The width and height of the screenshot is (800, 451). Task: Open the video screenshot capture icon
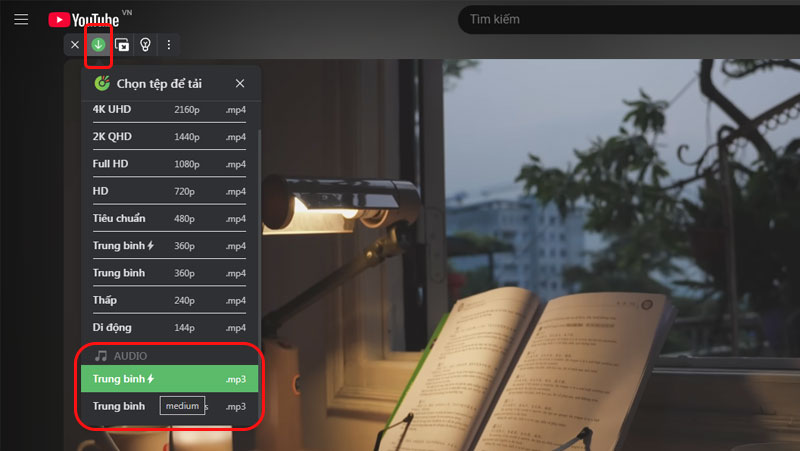[x=122, y=45]
